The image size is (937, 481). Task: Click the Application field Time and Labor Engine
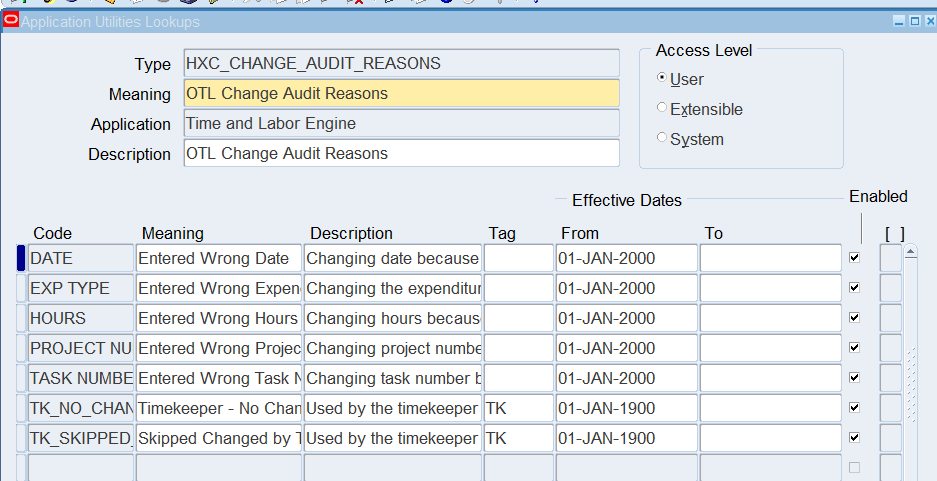pos(401,124)
